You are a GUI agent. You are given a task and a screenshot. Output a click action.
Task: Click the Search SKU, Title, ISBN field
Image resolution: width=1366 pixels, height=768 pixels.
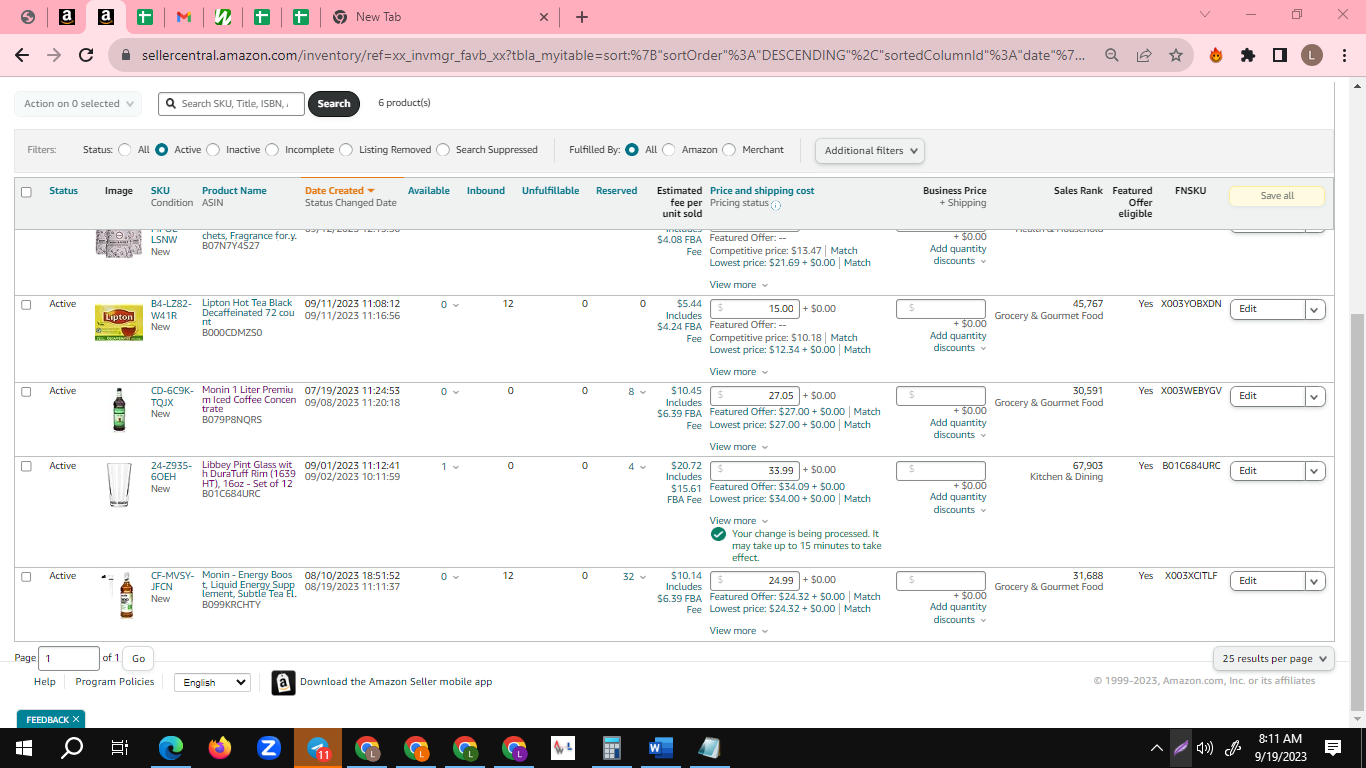[x=231, y=104]
